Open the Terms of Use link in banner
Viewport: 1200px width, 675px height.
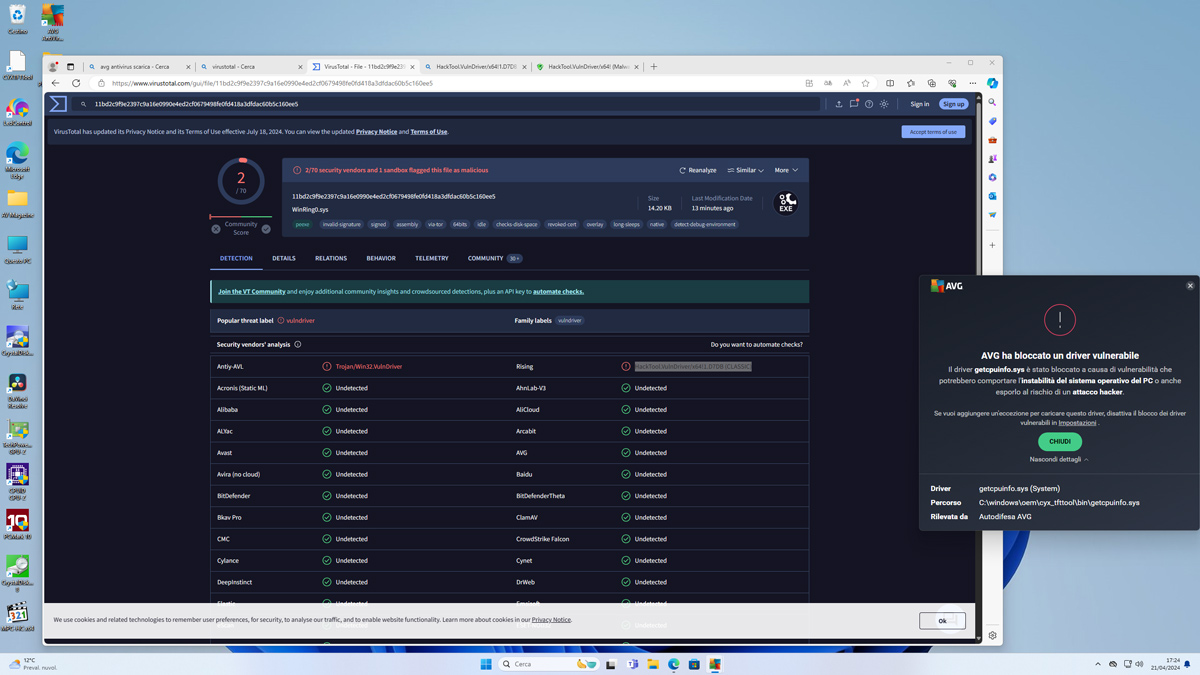tap(429, 132)
